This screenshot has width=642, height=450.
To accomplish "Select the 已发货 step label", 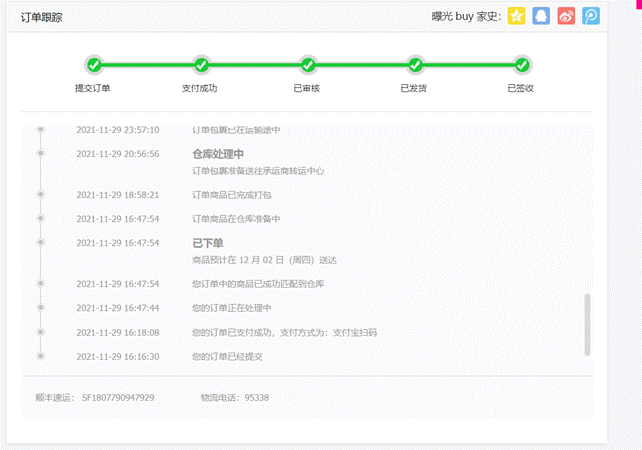I will [414, 88].
